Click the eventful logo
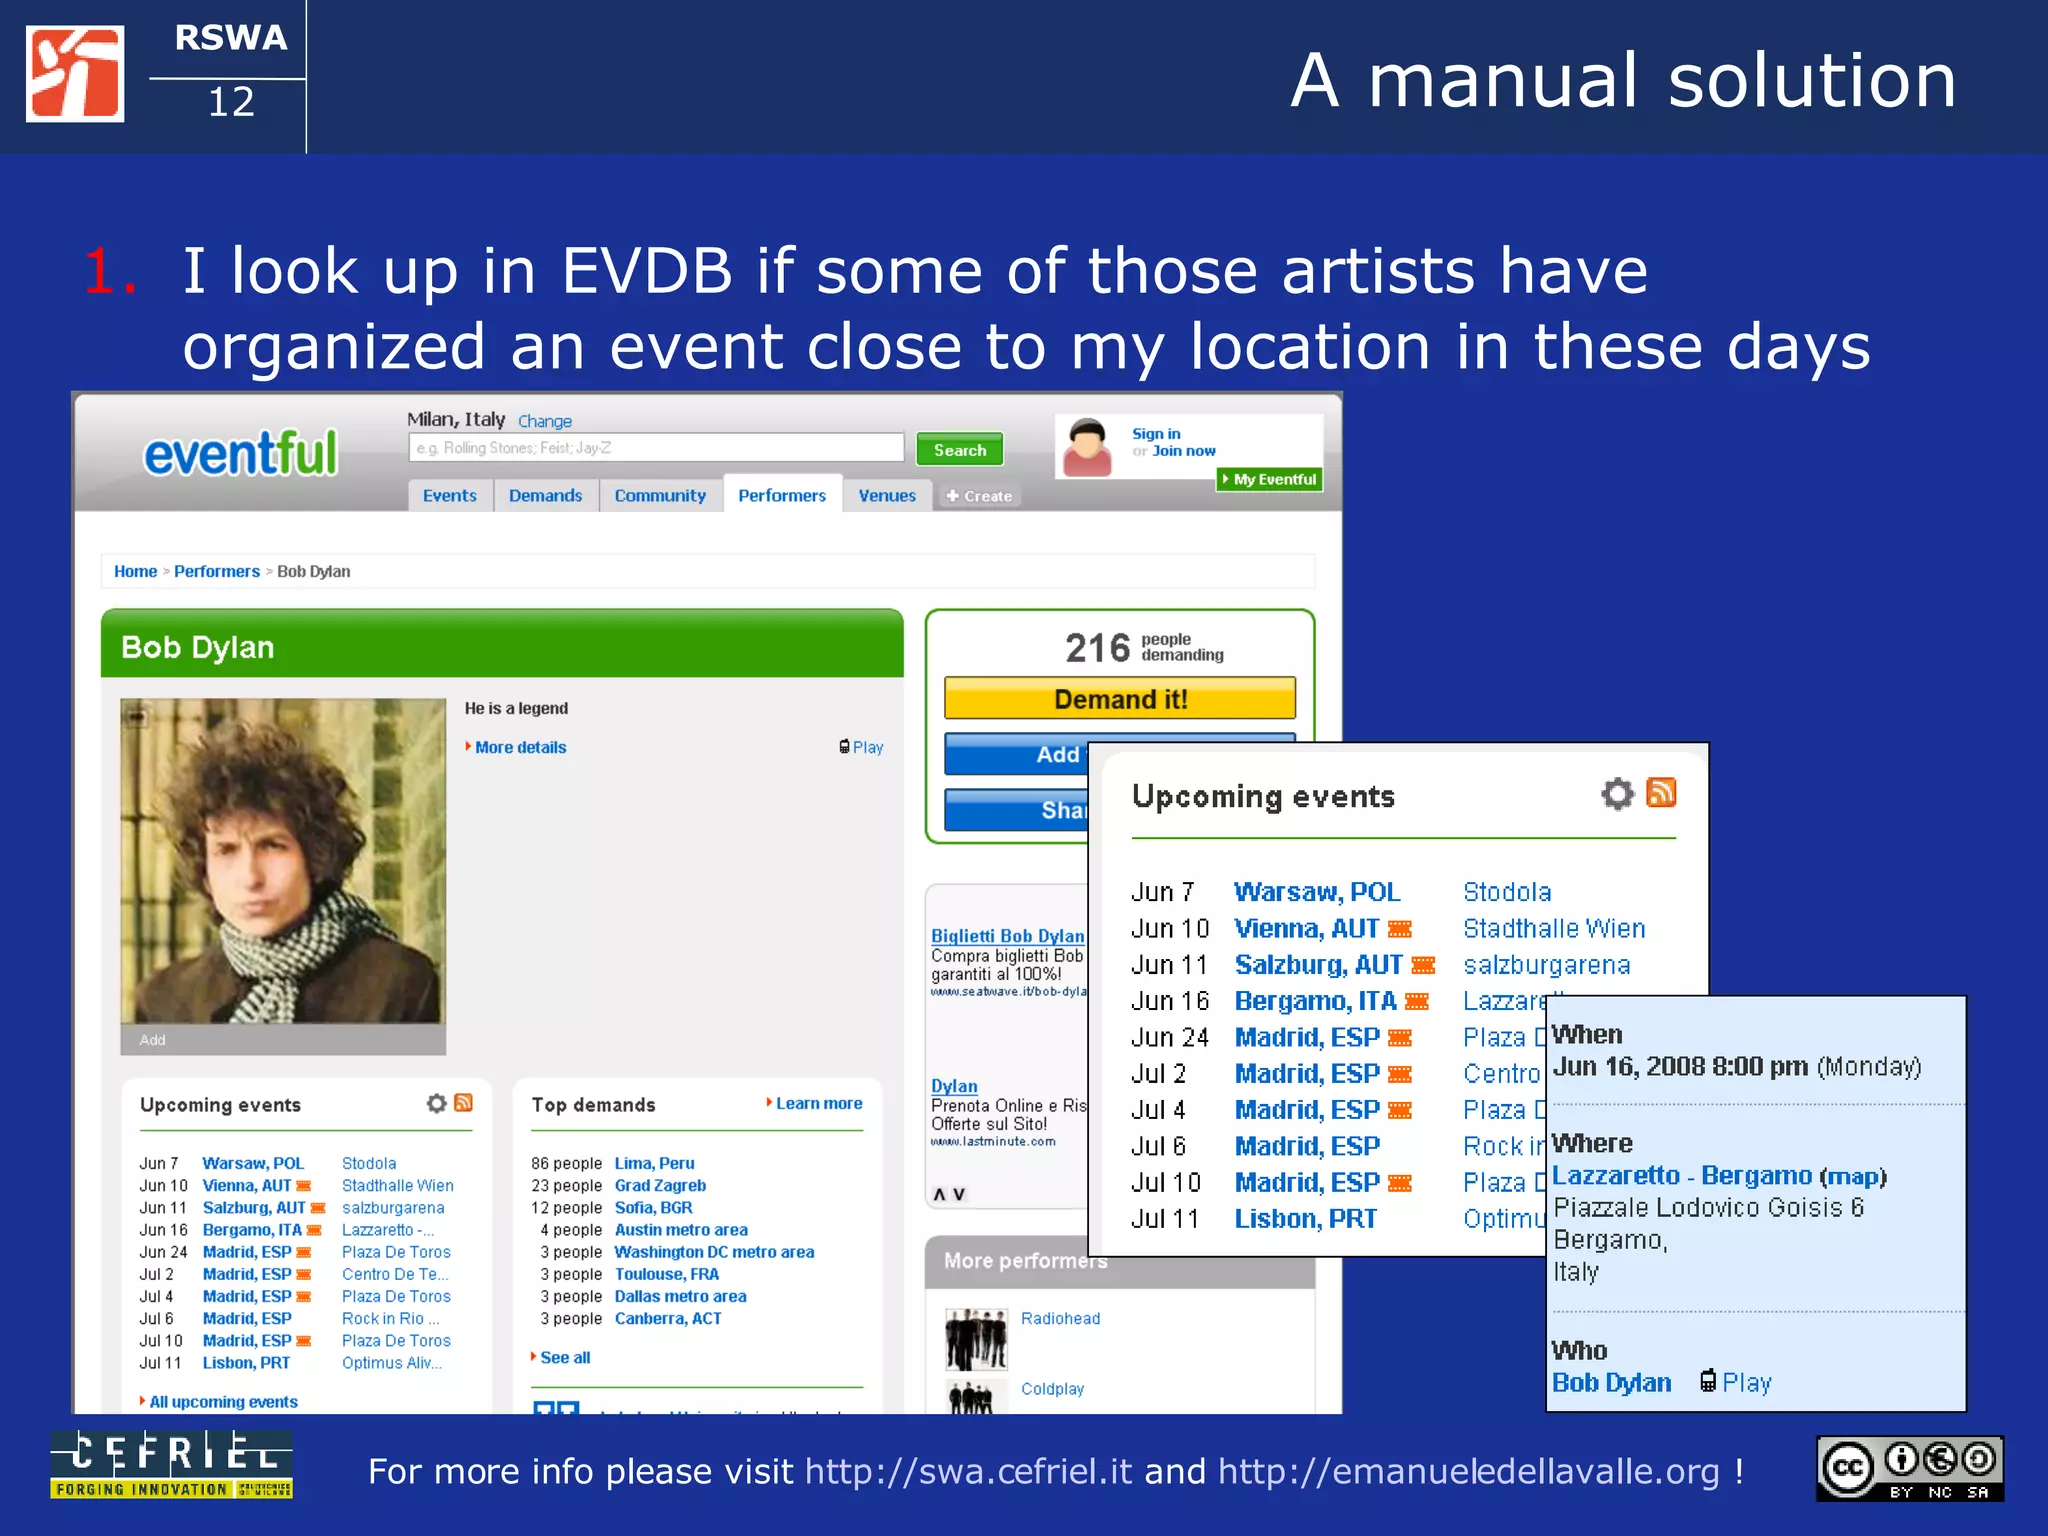Viewport: 2048px width, 1536px height. click(x=241, y=454)
